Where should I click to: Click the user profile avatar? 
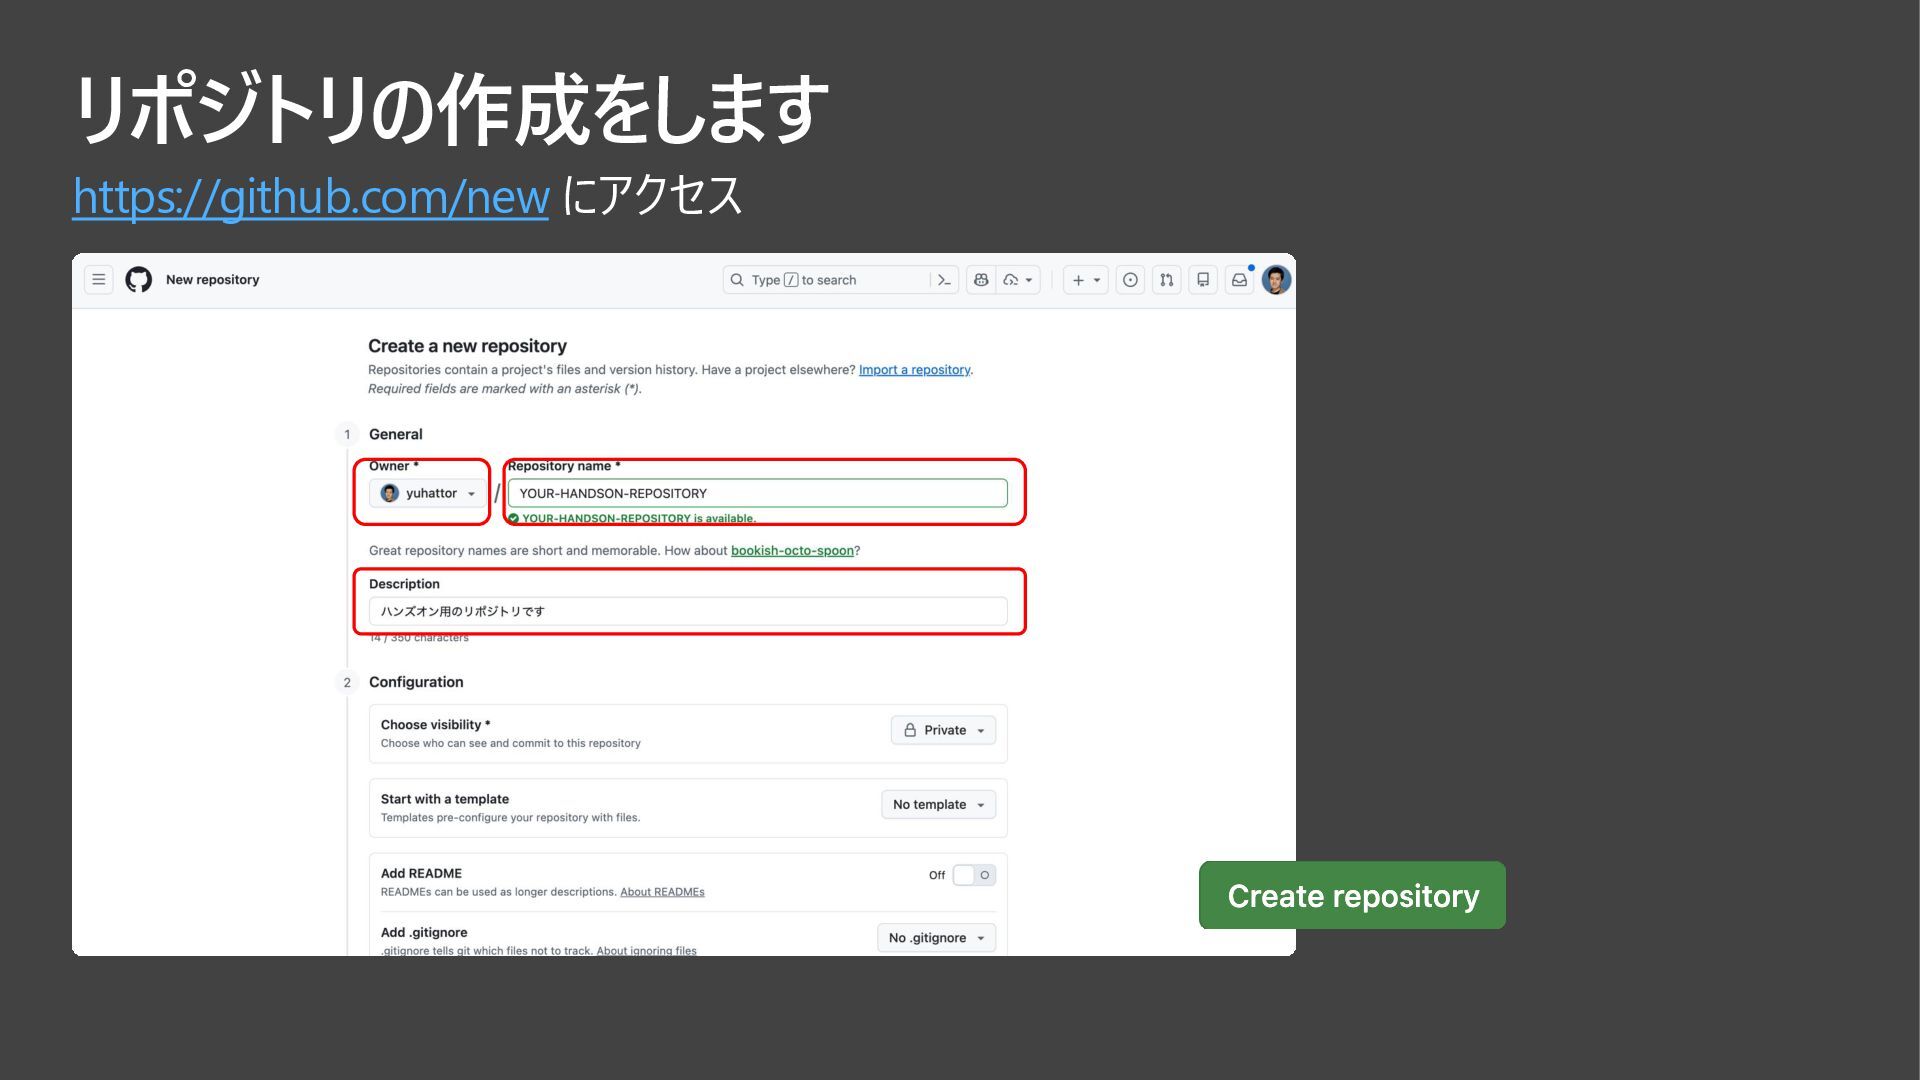[x=1276, y=280]
